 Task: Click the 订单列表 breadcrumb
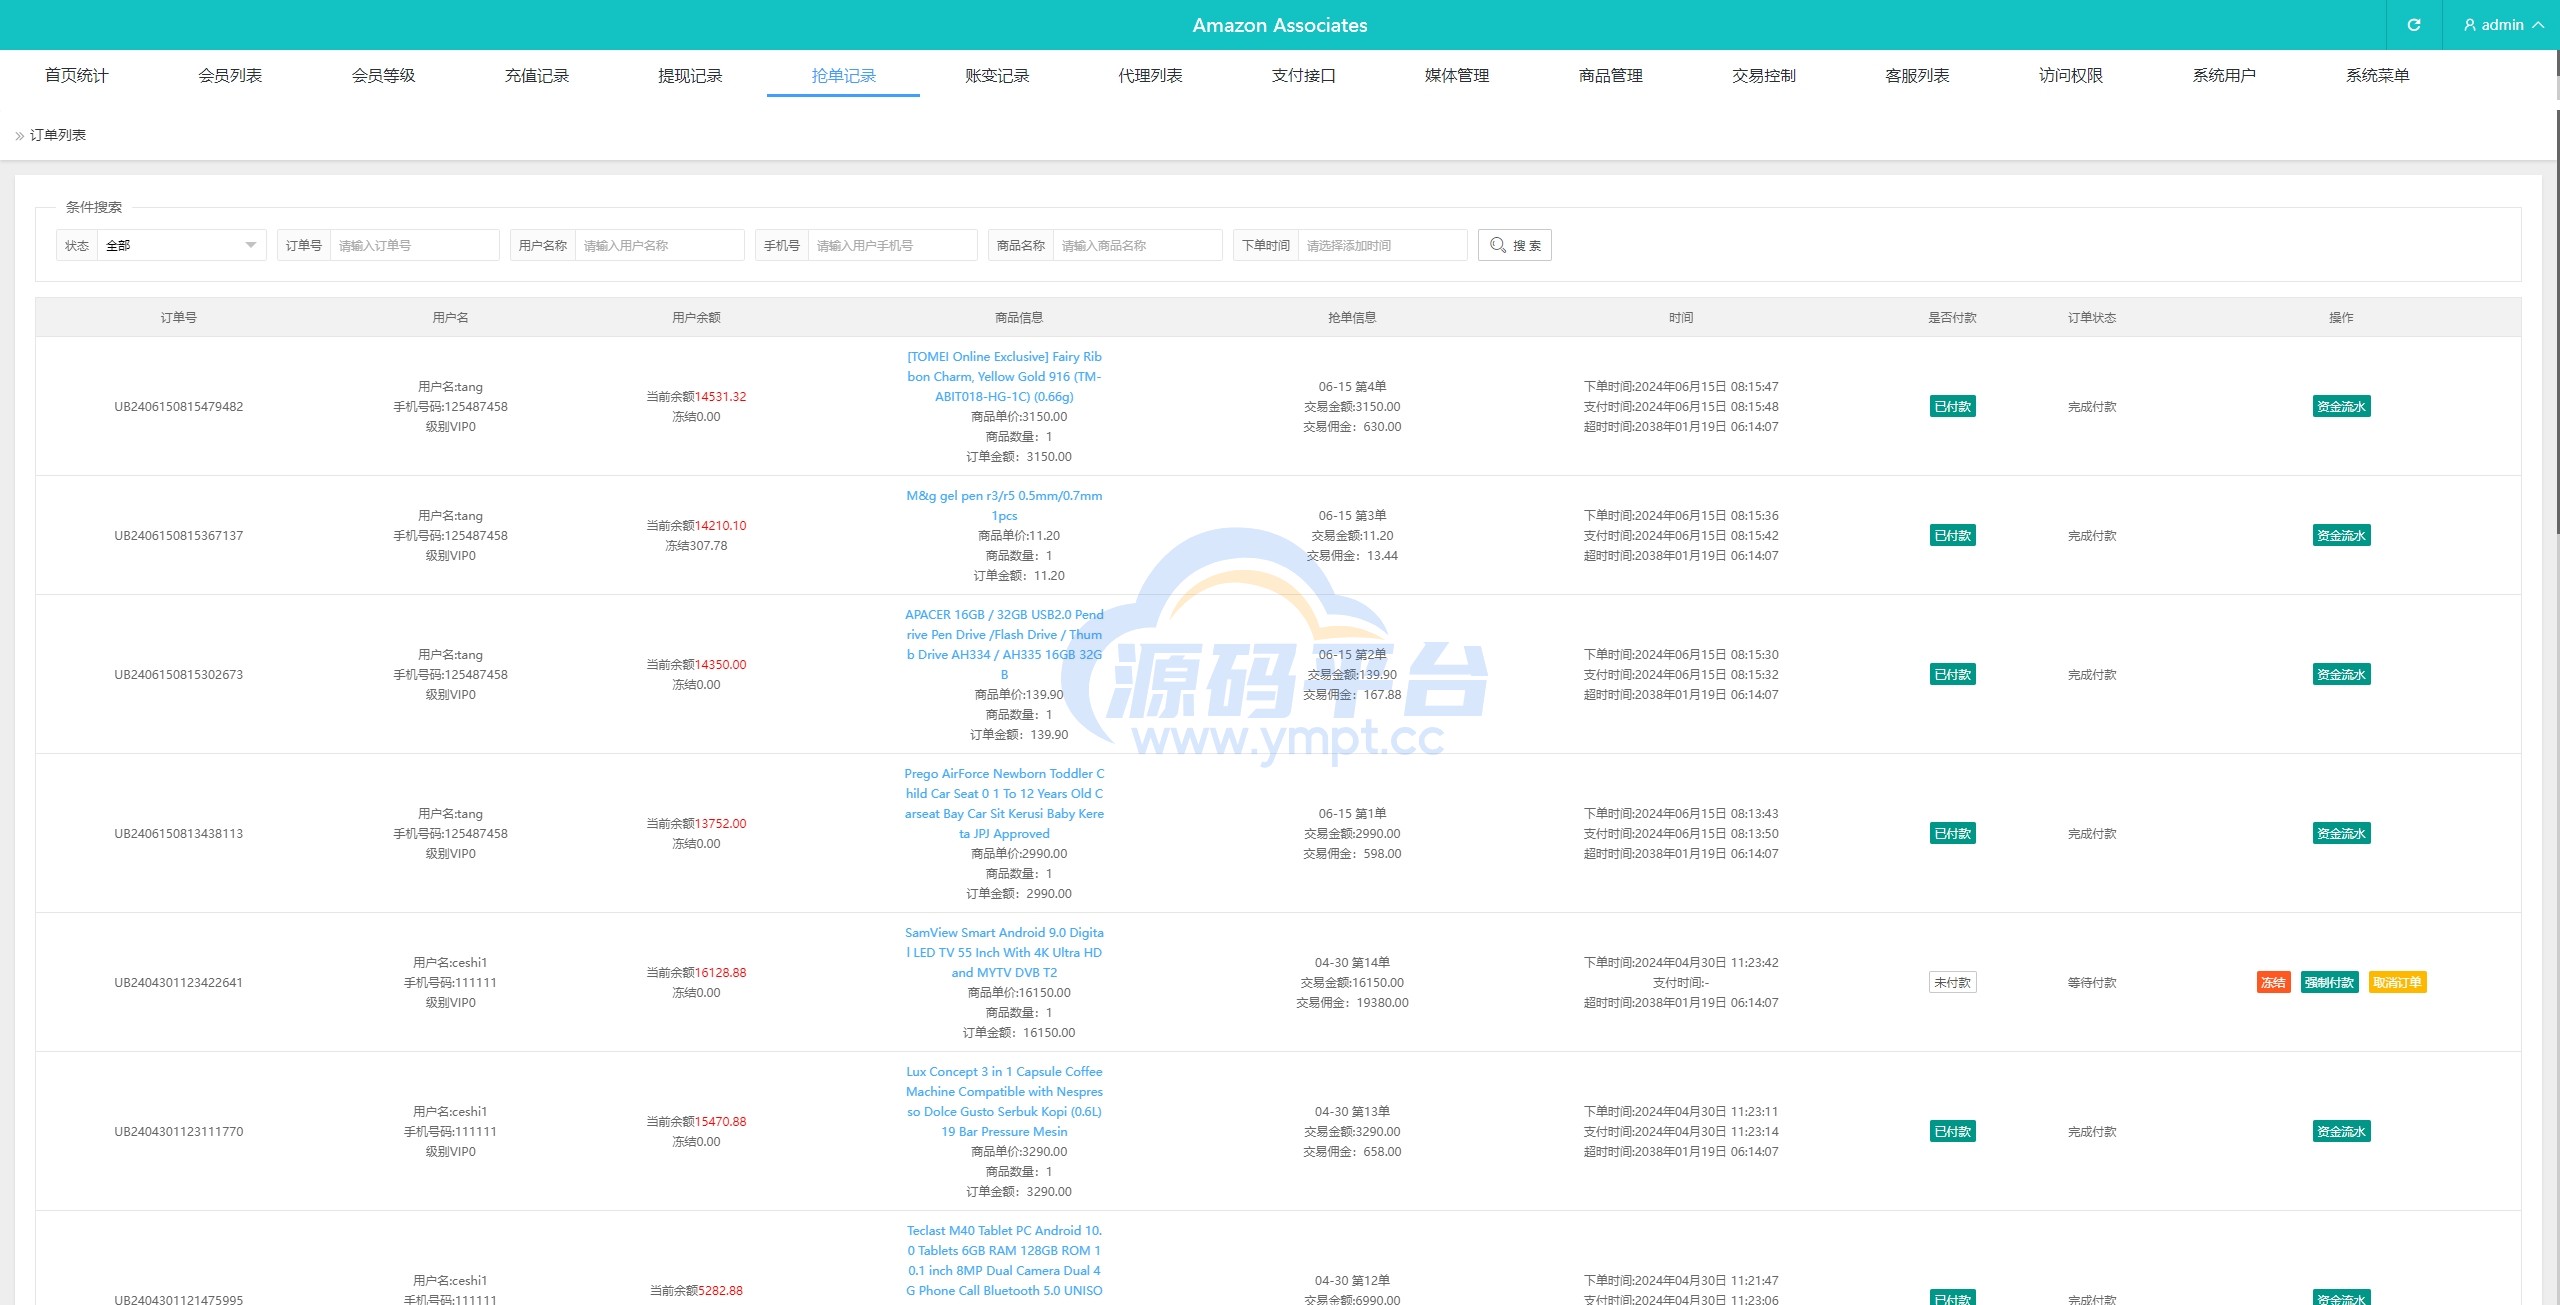pos(57,135)
